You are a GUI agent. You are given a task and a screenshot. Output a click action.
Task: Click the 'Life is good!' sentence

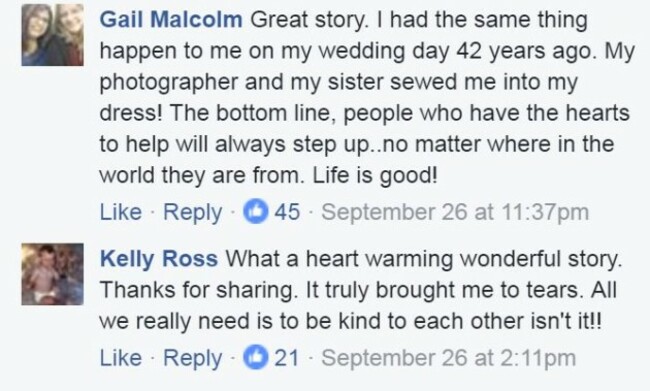375,176
